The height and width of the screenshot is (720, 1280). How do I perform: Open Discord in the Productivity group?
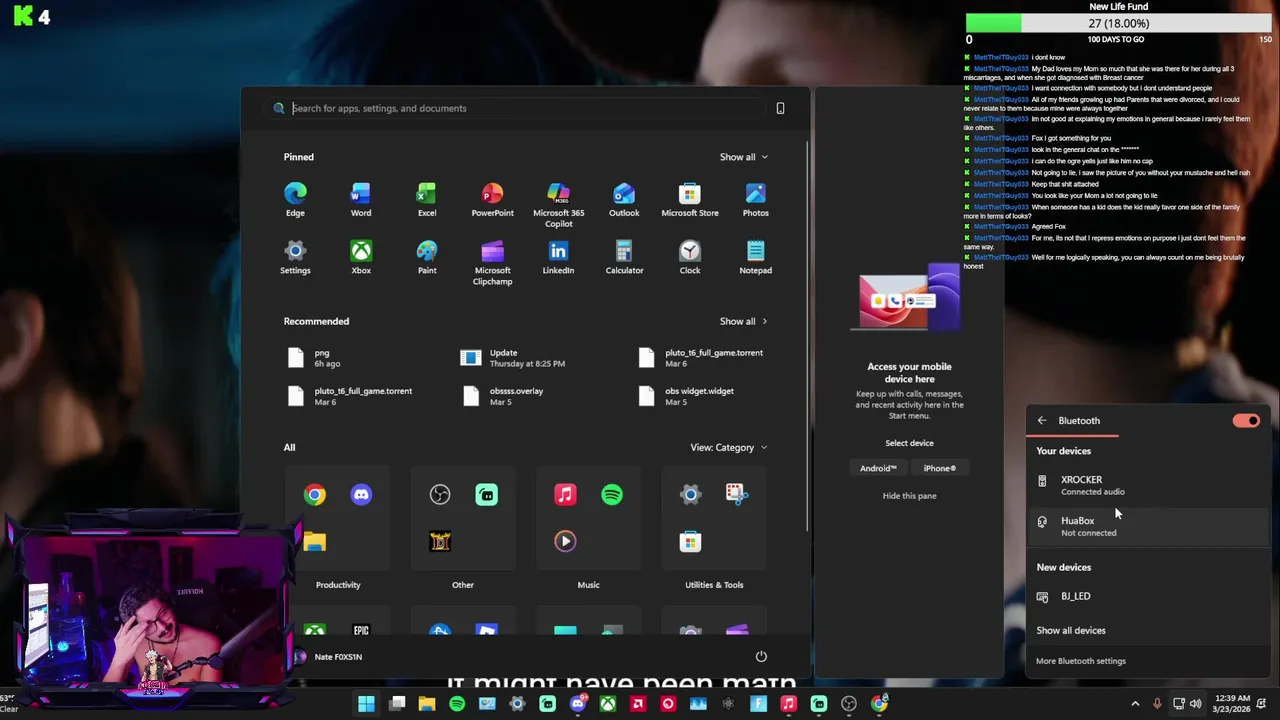[x=361, y=495]
